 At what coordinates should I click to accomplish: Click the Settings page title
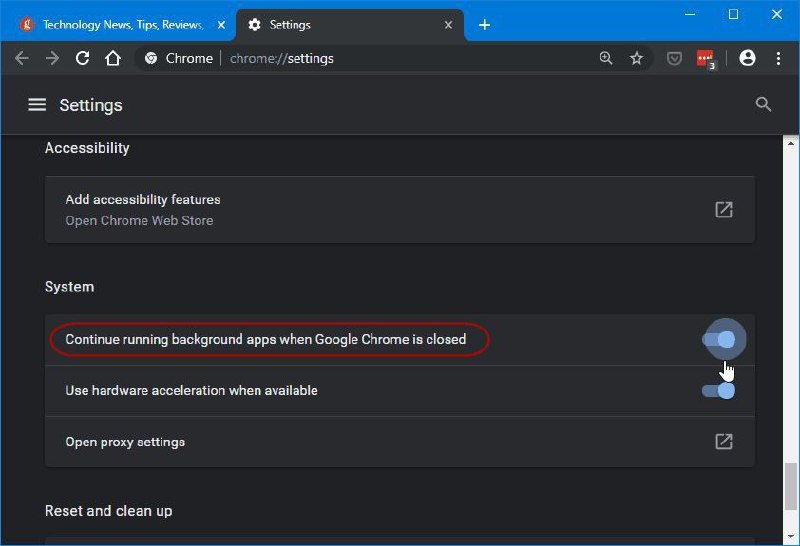(x=91, y=105)
